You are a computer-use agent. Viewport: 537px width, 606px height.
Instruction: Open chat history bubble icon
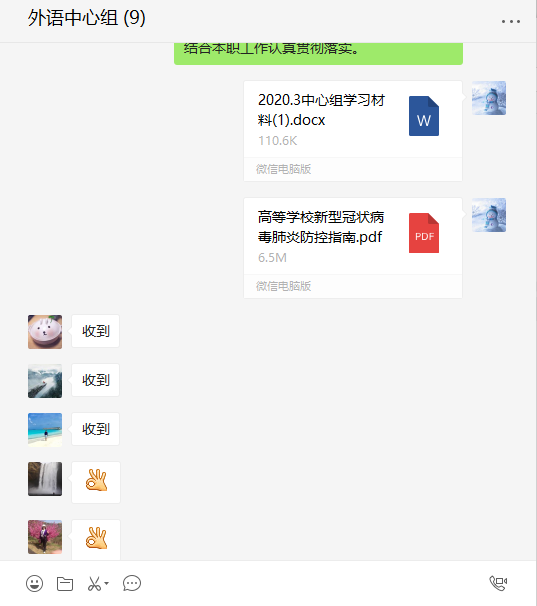(132, 584)
